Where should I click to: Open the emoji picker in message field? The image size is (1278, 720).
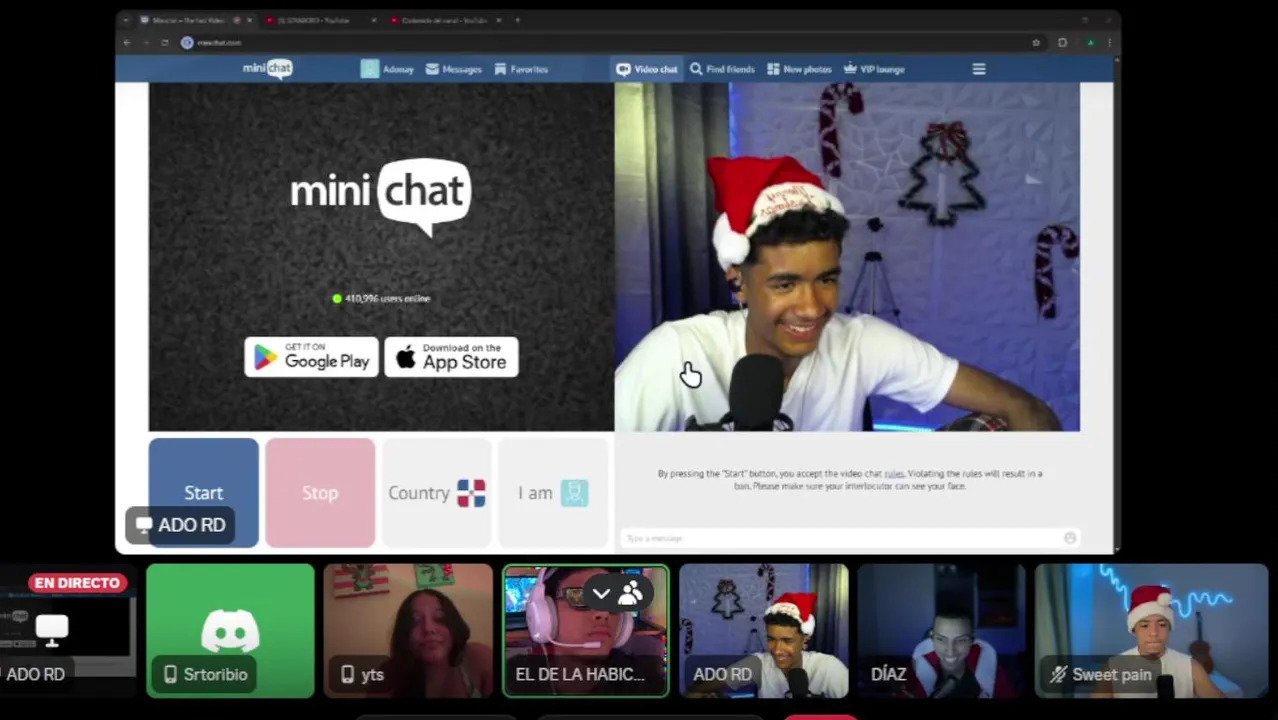click(x=1070, y=538)
